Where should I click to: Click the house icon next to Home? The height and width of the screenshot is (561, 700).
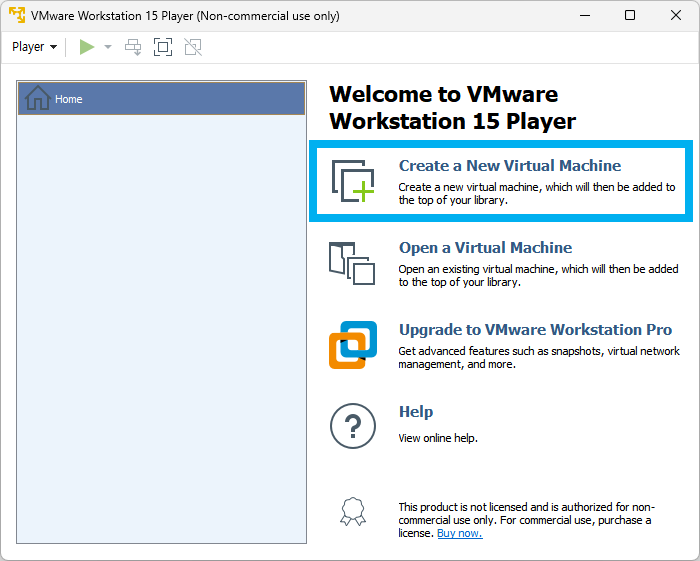click(x=38, y=98)
